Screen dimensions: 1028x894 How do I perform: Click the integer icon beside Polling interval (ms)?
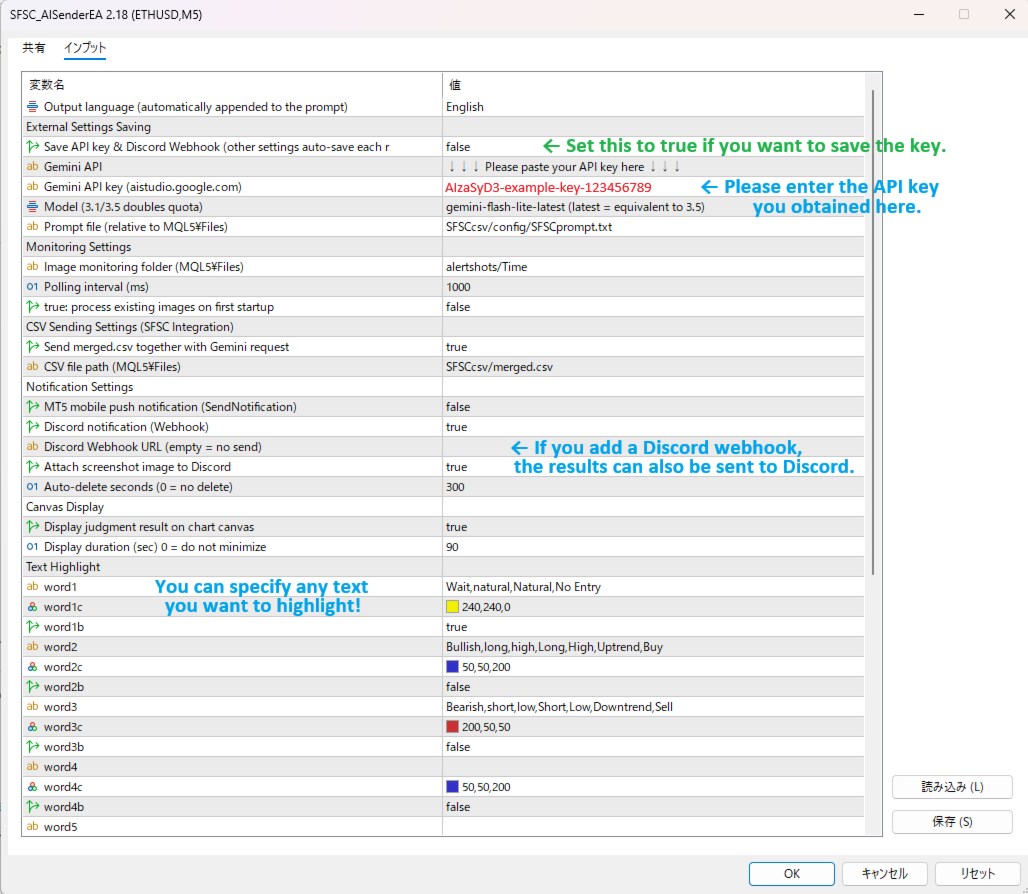coord(32,286)
